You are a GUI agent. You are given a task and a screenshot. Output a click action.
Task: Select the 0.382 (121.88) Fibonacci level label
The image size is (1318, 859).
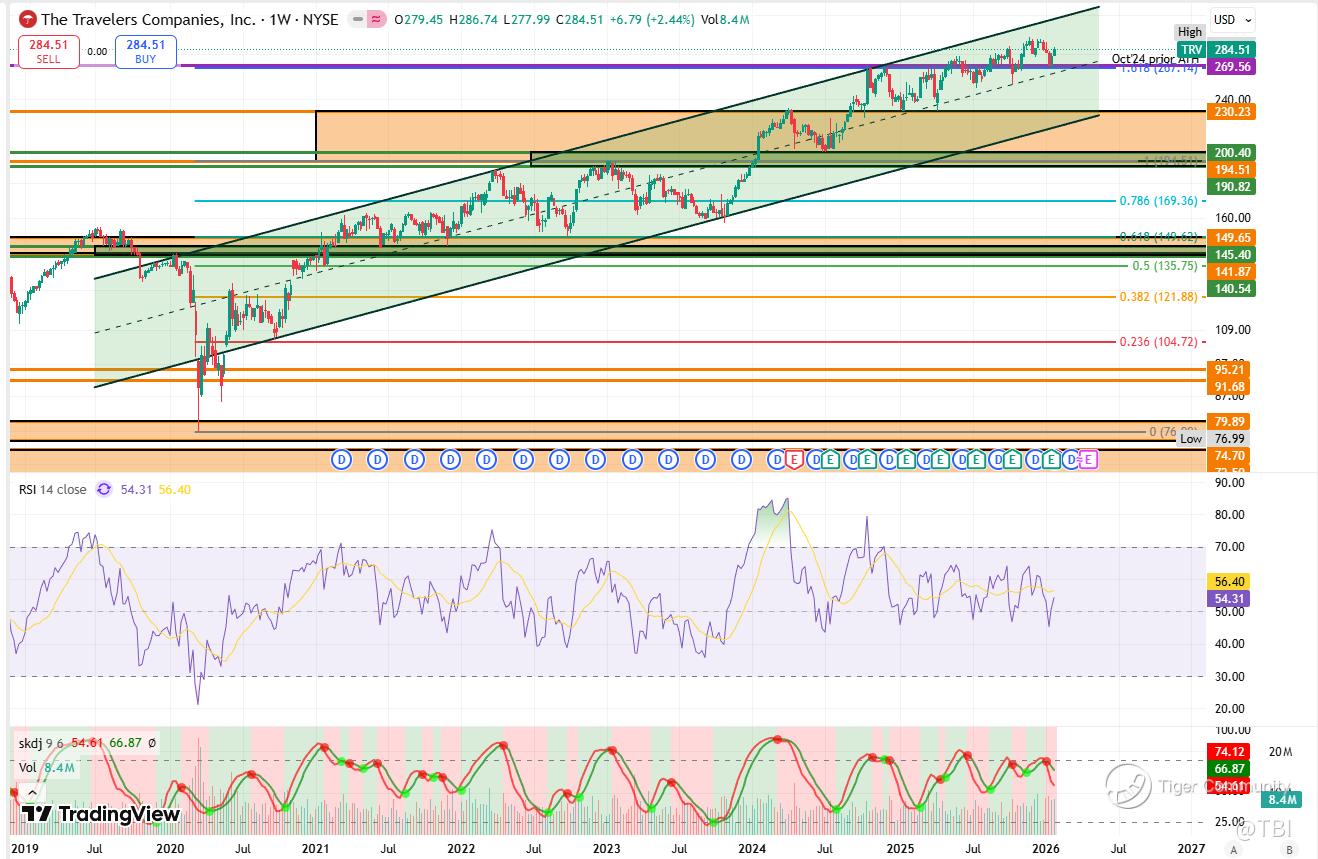(x=1158, y=297)
